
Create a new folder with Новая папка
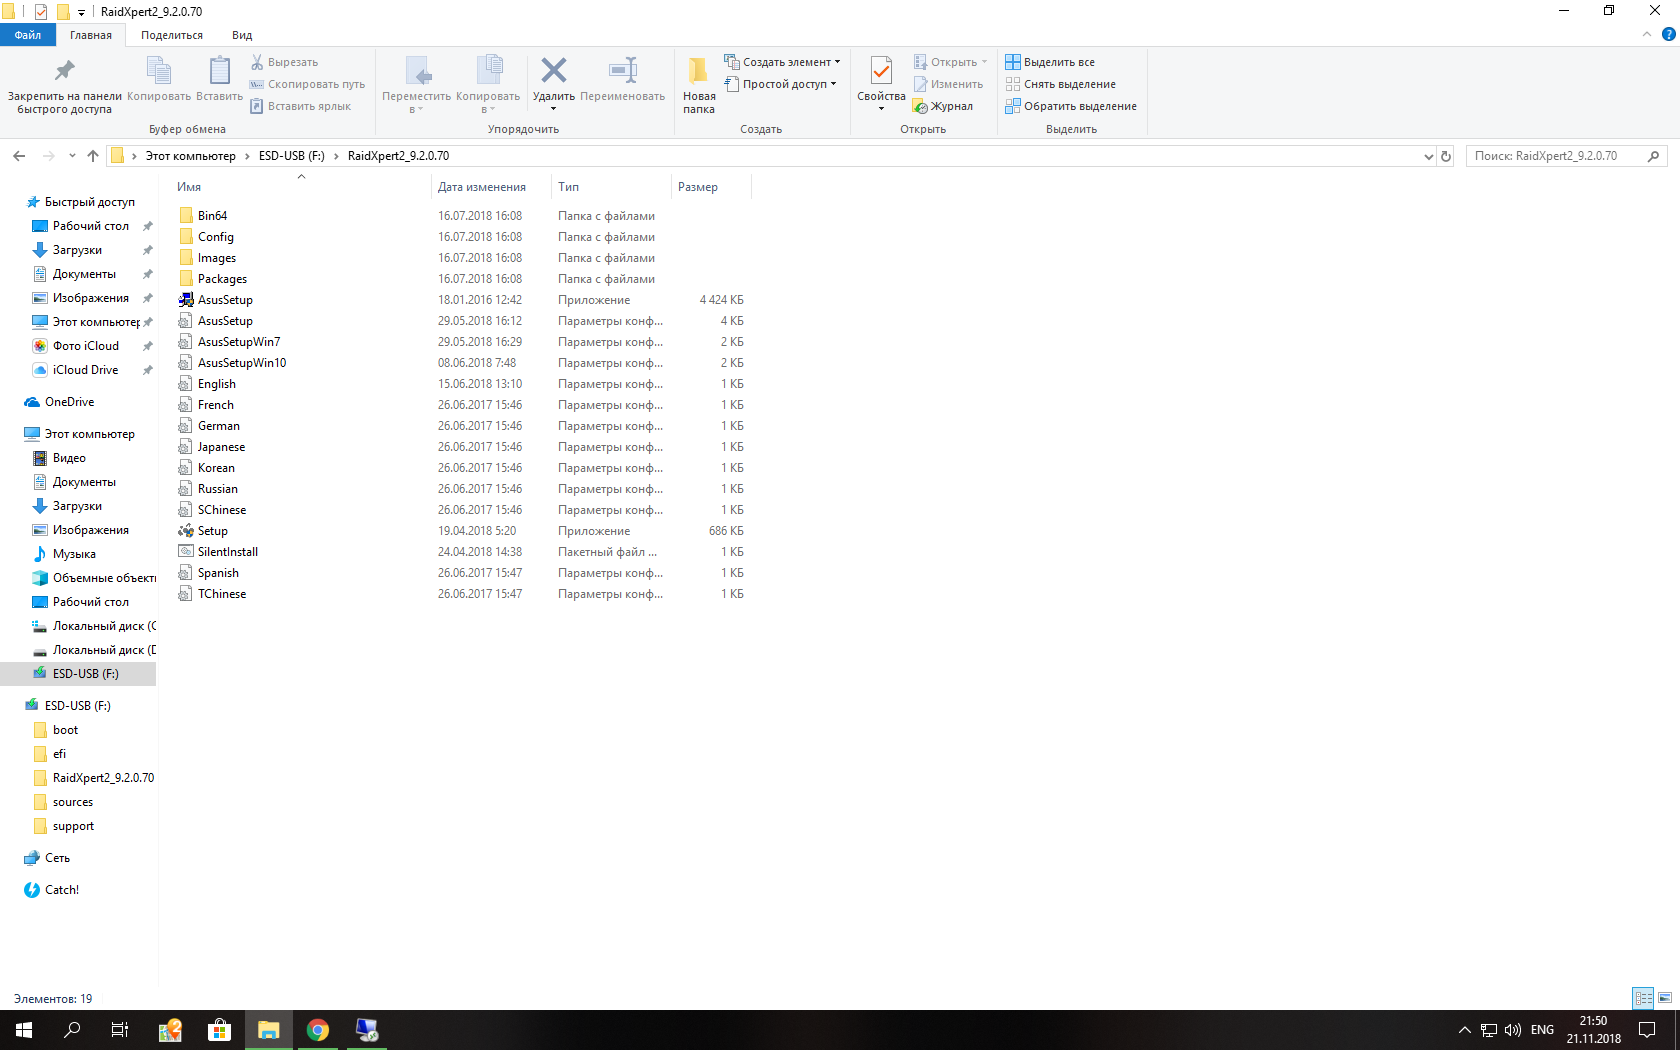pyautogui.click(x=699, y=85)
